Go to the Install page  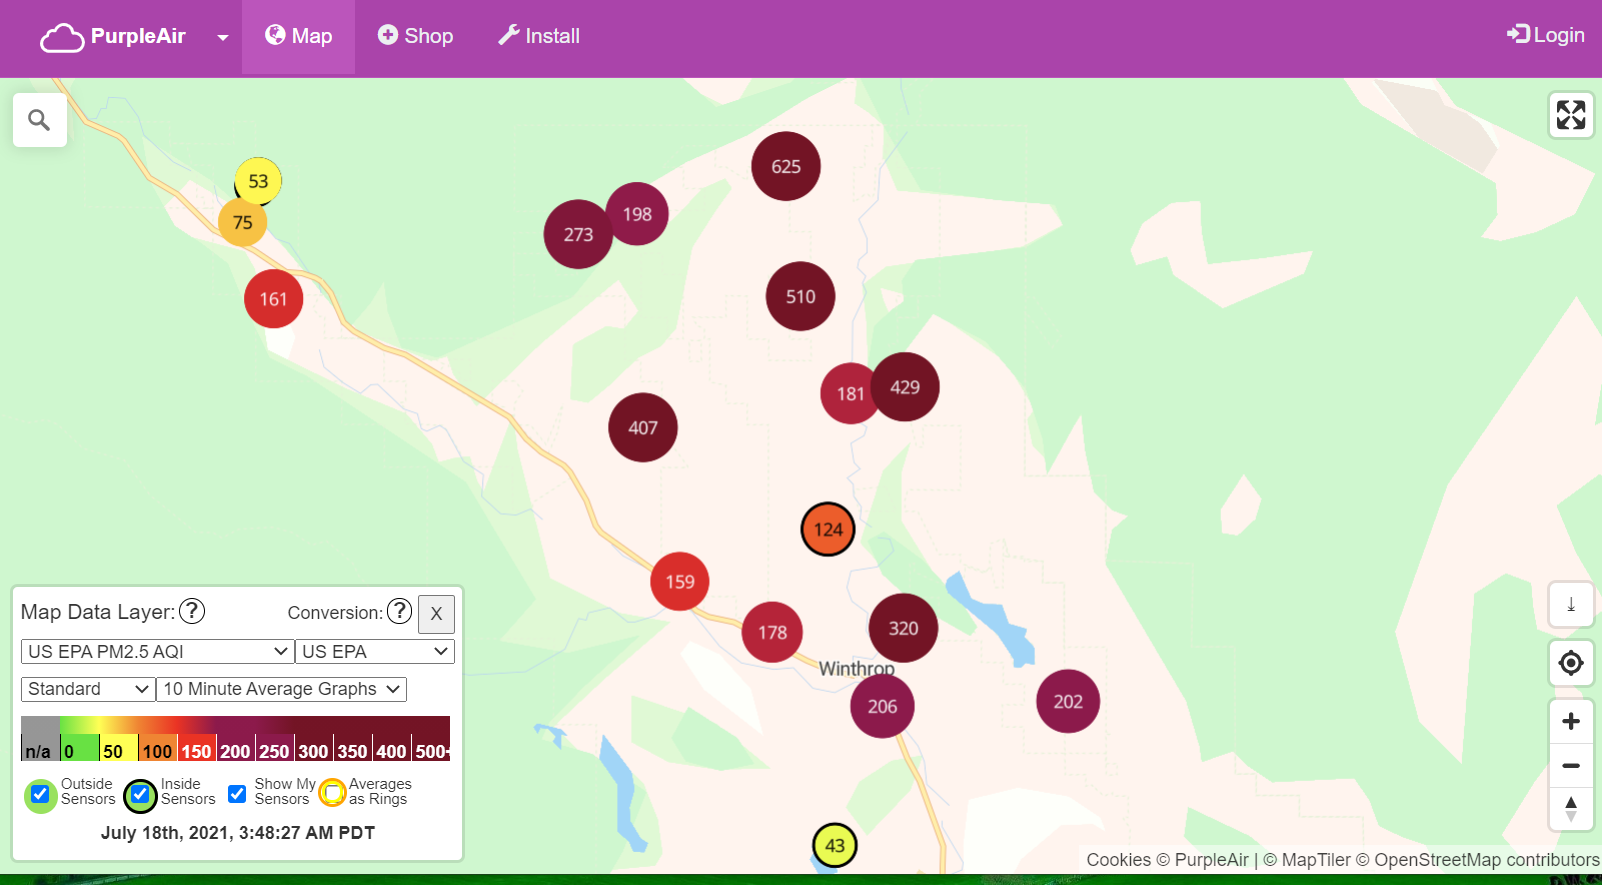coord(539,36)
